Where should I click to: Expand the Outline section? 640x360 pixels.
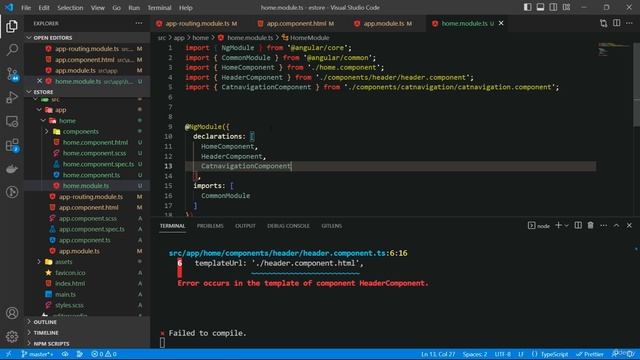29,322
